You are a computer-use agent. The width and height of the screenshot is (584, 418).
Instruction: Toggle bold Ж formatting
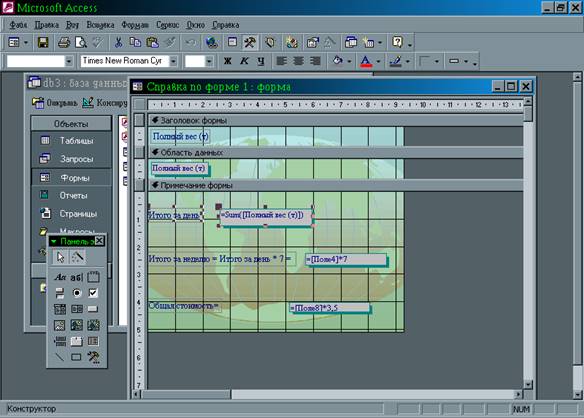(x=228, y=61)
